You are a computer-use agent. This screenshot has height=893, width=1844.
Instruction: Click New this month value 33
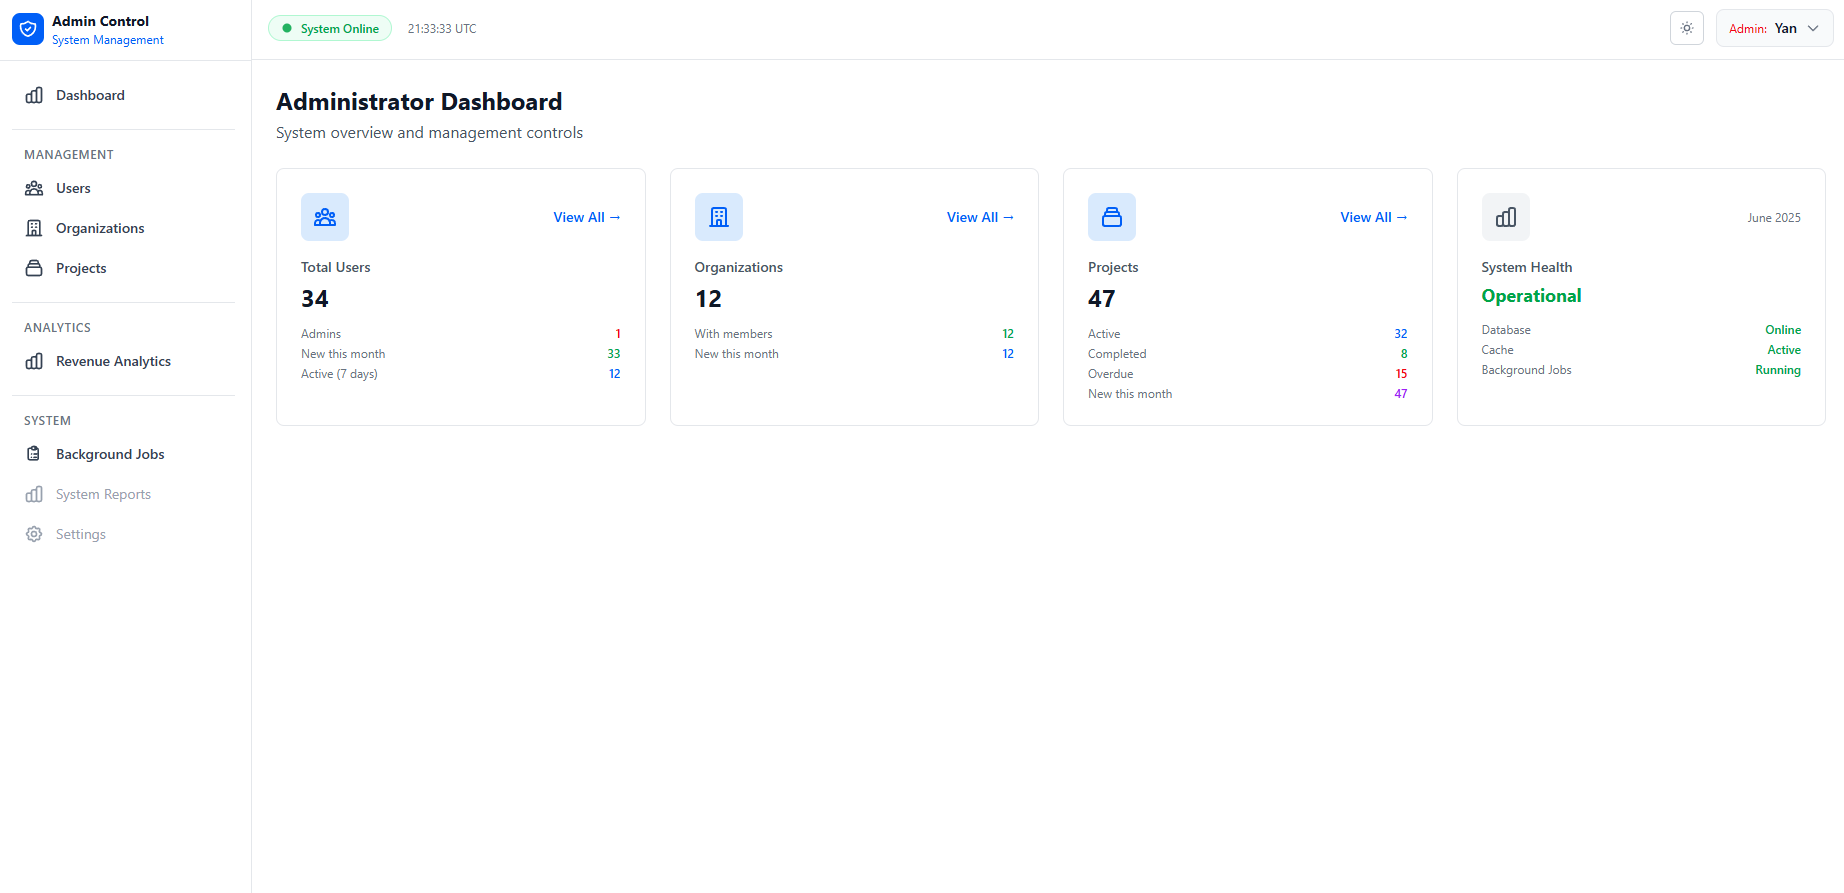pos(614,354)
